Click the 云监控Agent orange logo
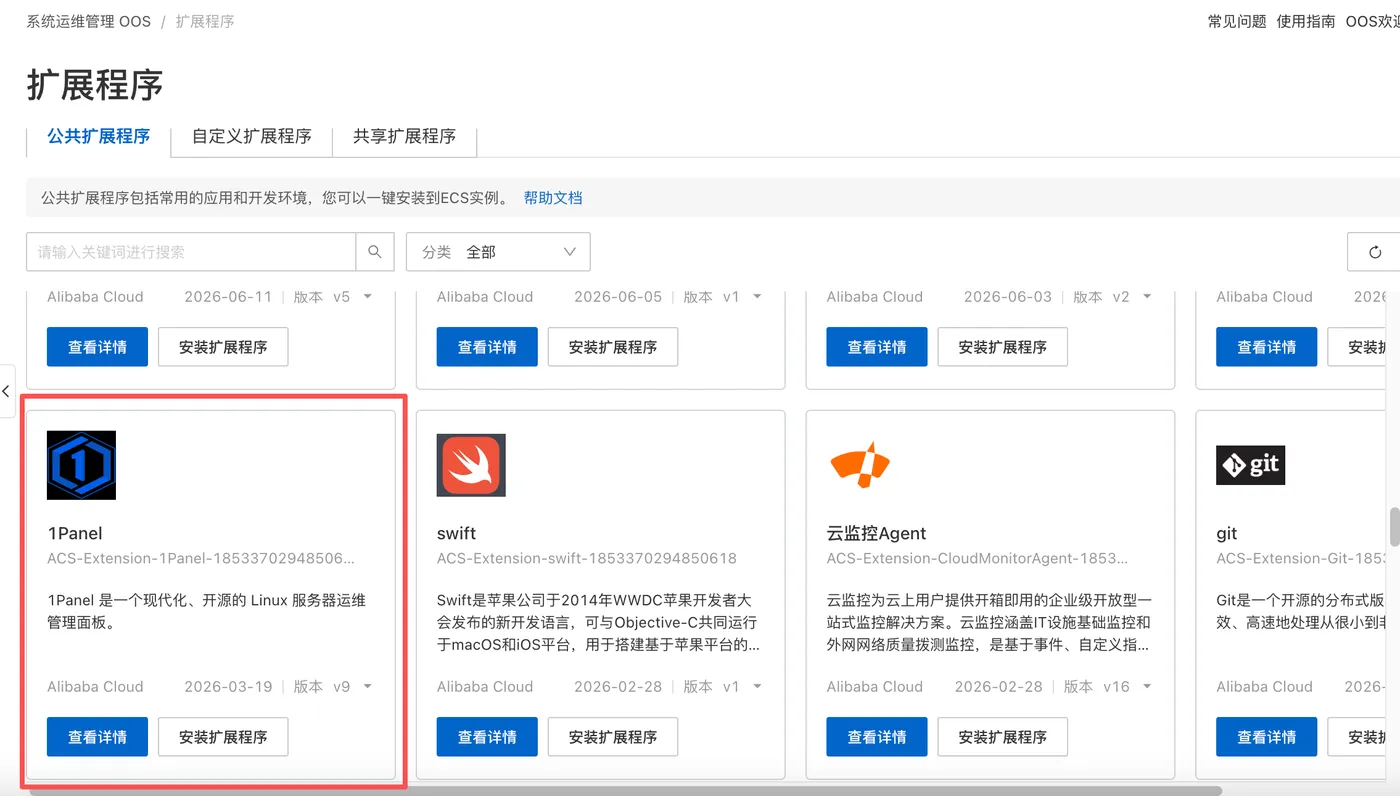The width and height of the screenshot is (1400, 796). pos(860,465)
